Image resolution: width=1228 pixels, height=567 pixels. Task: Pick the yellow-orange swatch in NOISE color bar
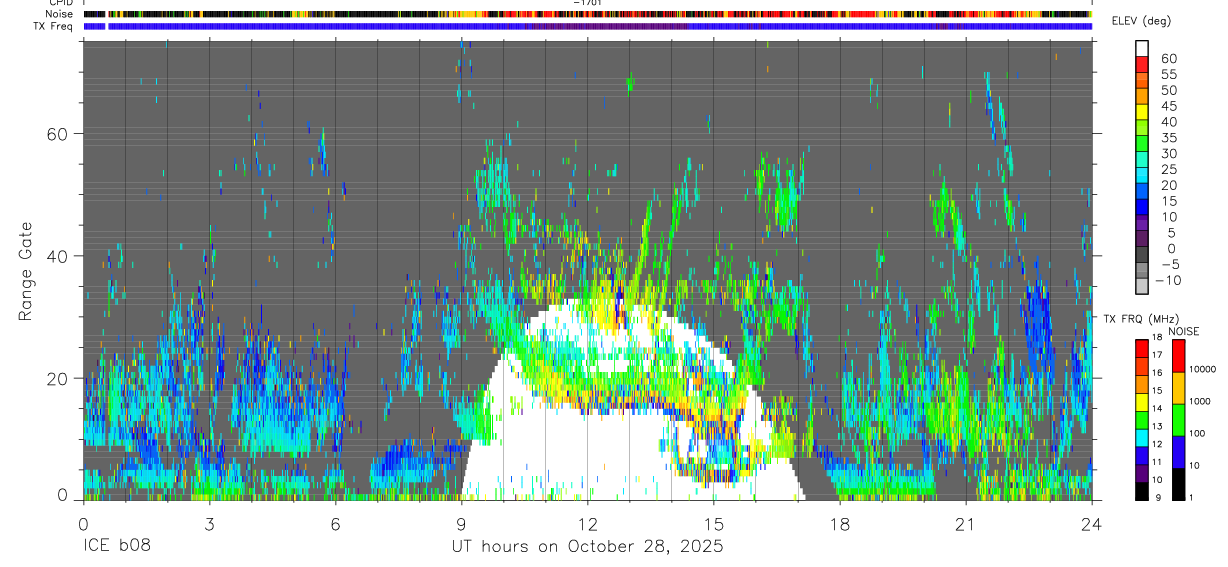point(1179,388)
